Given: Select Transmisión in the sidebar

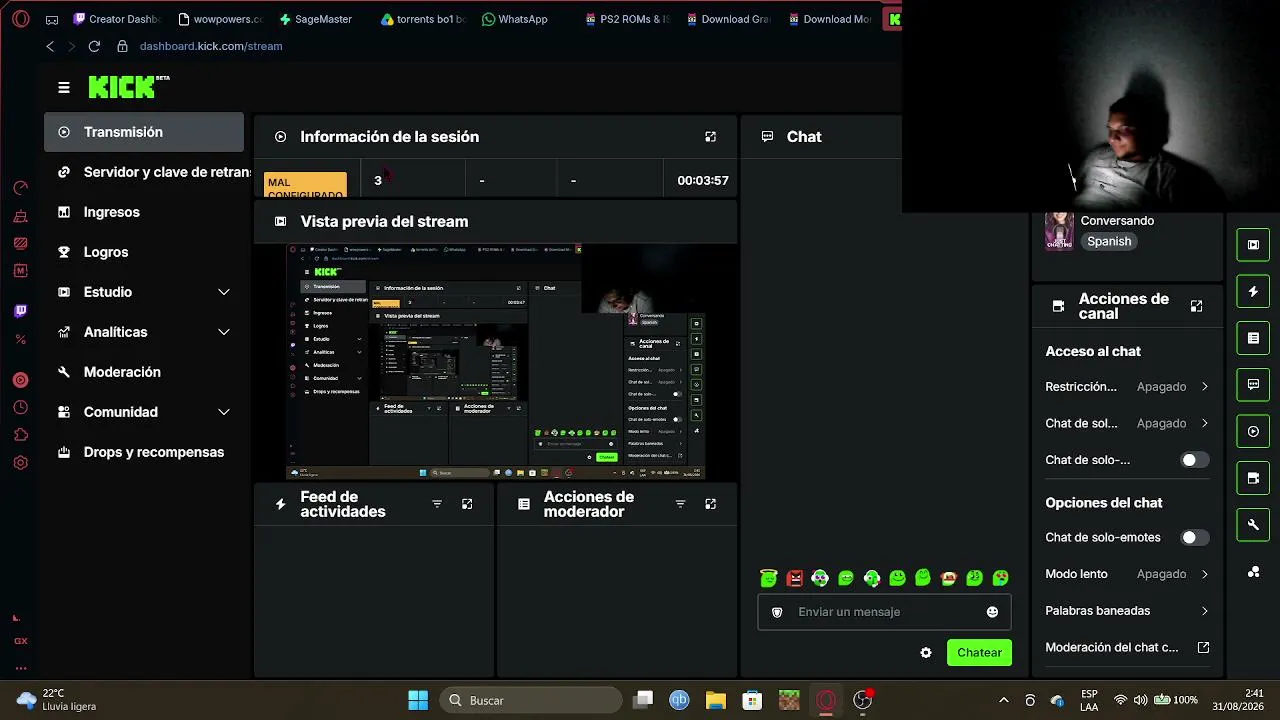Looking at the screenshot, I should coord(144,132).
